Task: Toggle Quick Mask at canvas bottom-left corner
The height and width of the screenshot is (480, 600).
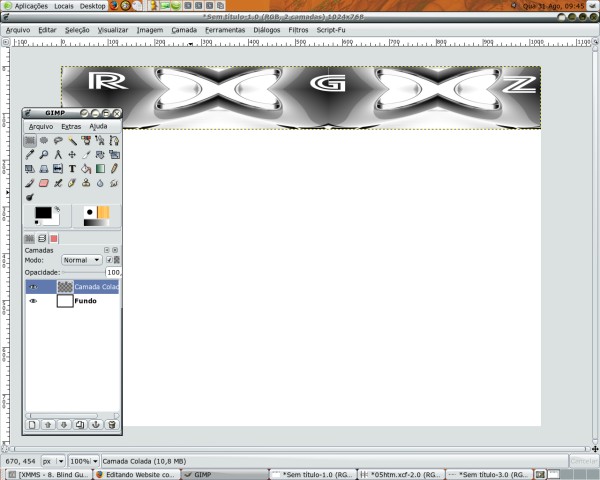Action: point(5,449)
